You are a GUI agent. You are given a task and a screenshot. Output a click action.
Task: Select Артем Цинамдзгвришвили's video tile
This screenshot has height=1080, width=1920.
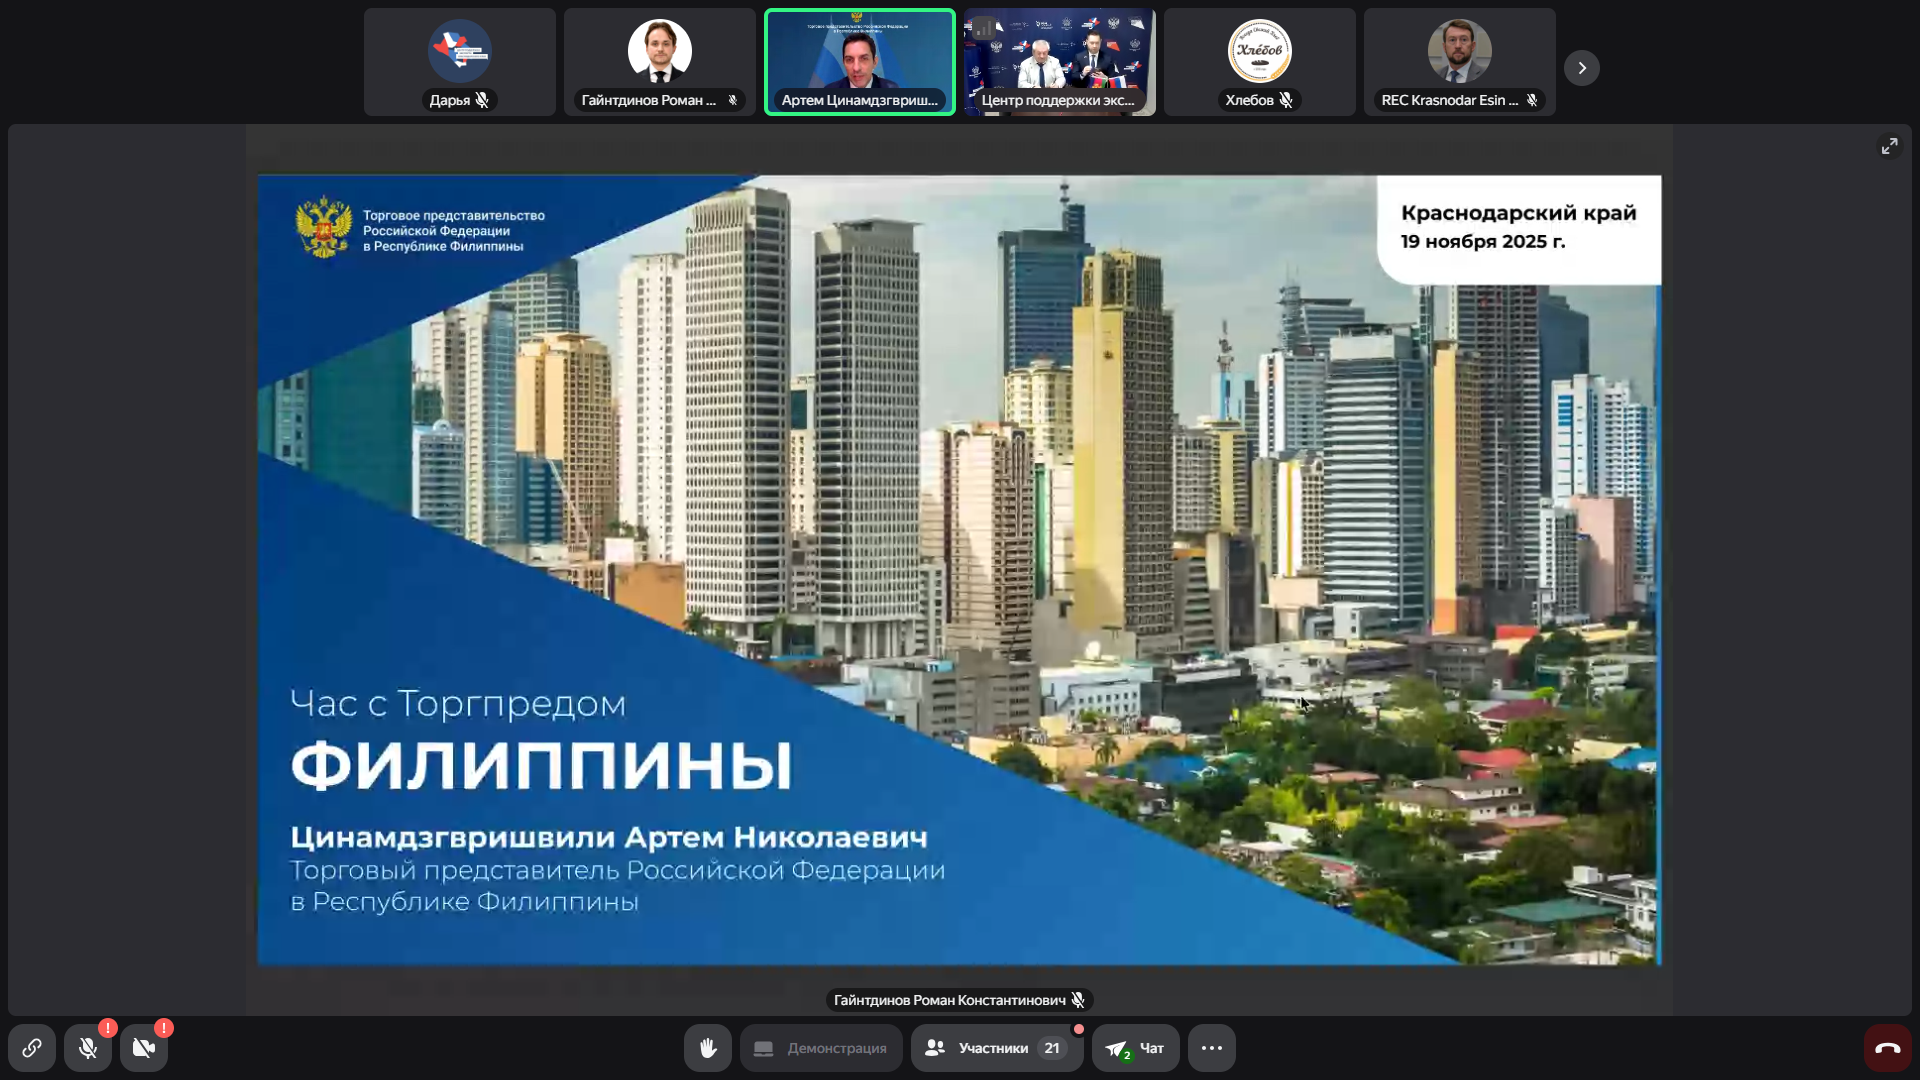(860, 62)
